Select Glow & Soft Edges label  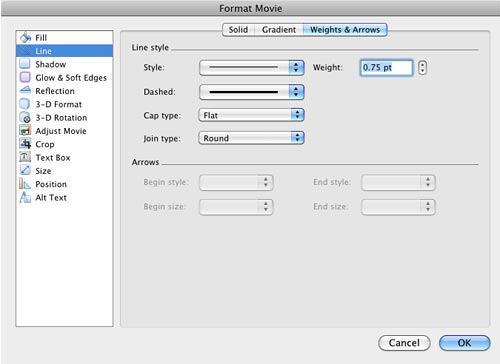click(x=71, y=78)
